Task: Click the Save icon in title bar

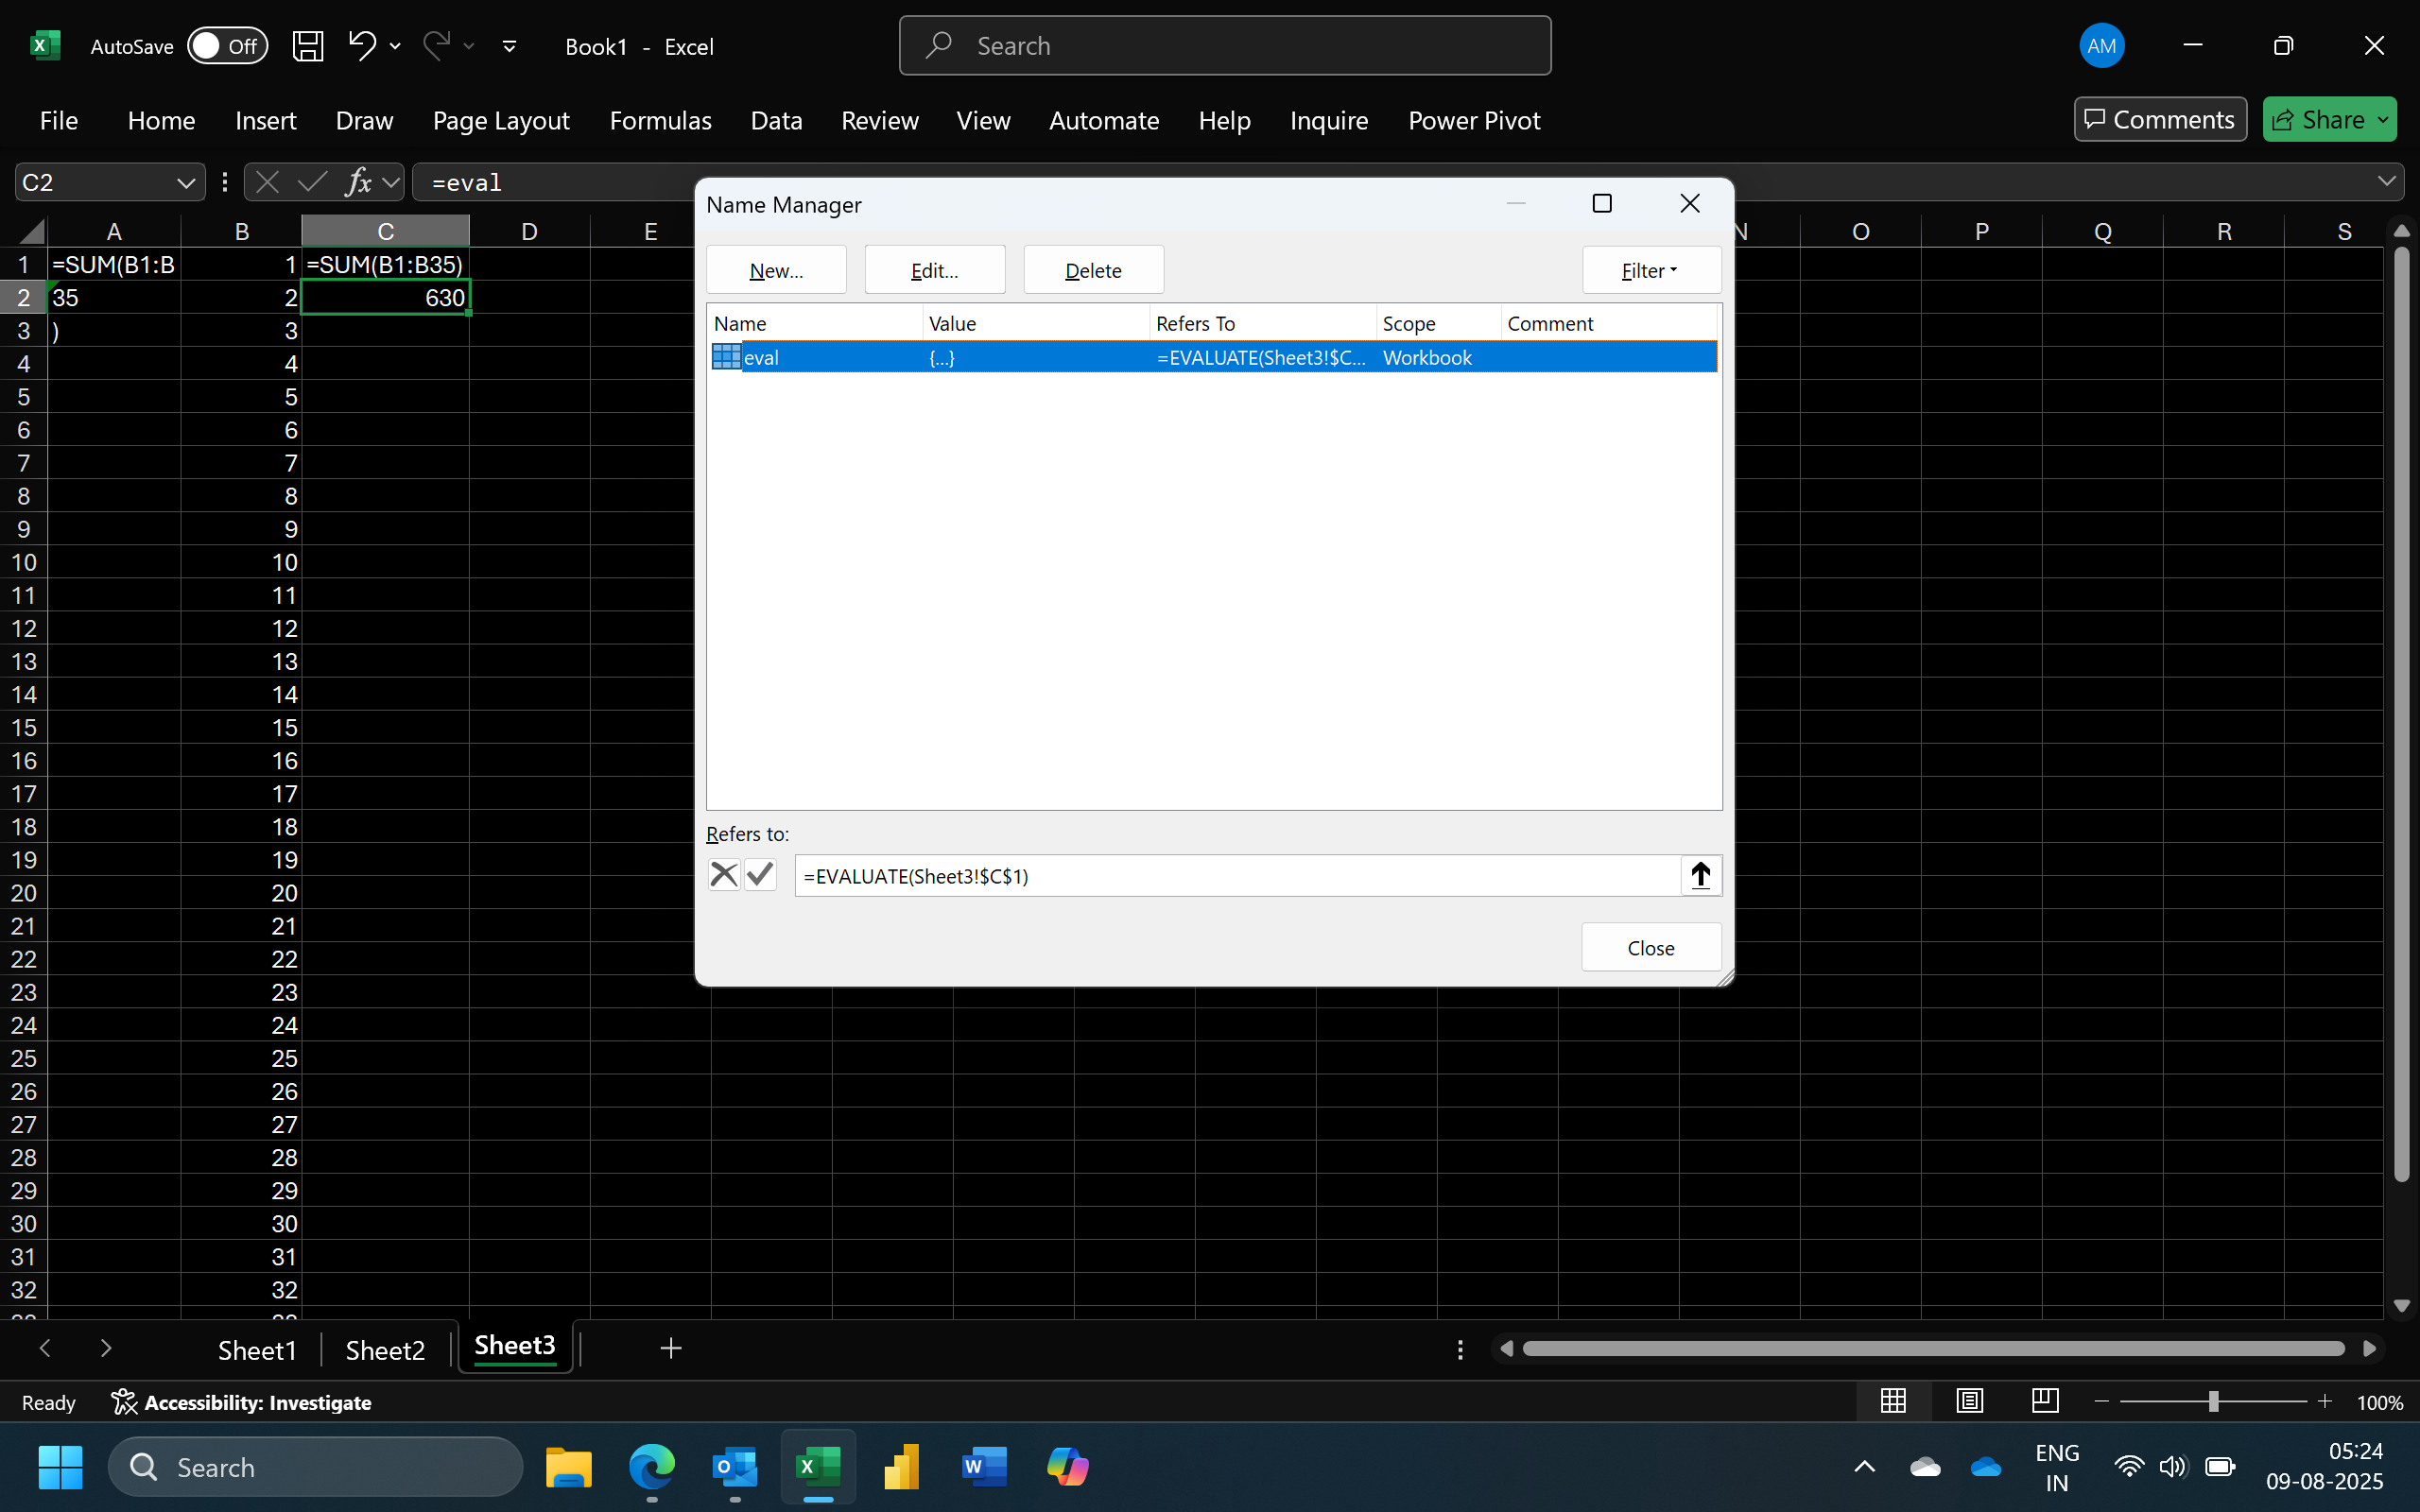Action: pos(307,46)
